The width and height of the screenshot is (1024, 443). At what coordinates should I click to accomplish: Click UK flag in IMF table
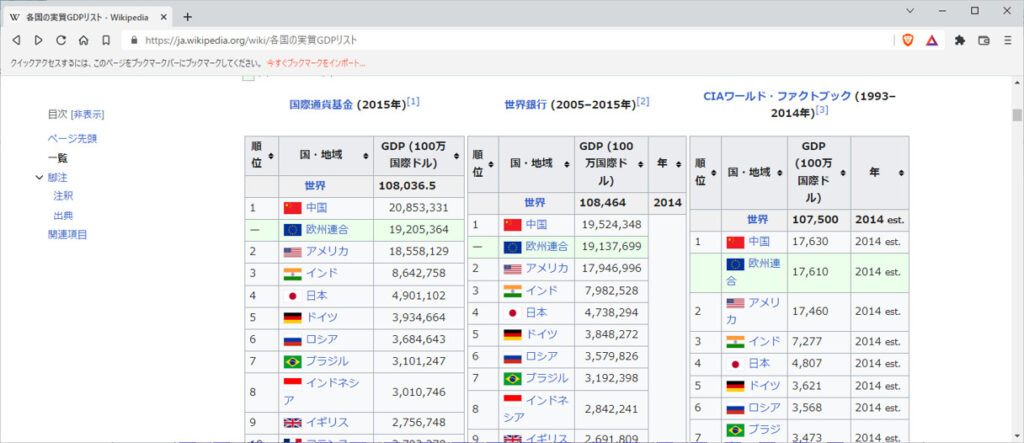(x=293, y=423)
